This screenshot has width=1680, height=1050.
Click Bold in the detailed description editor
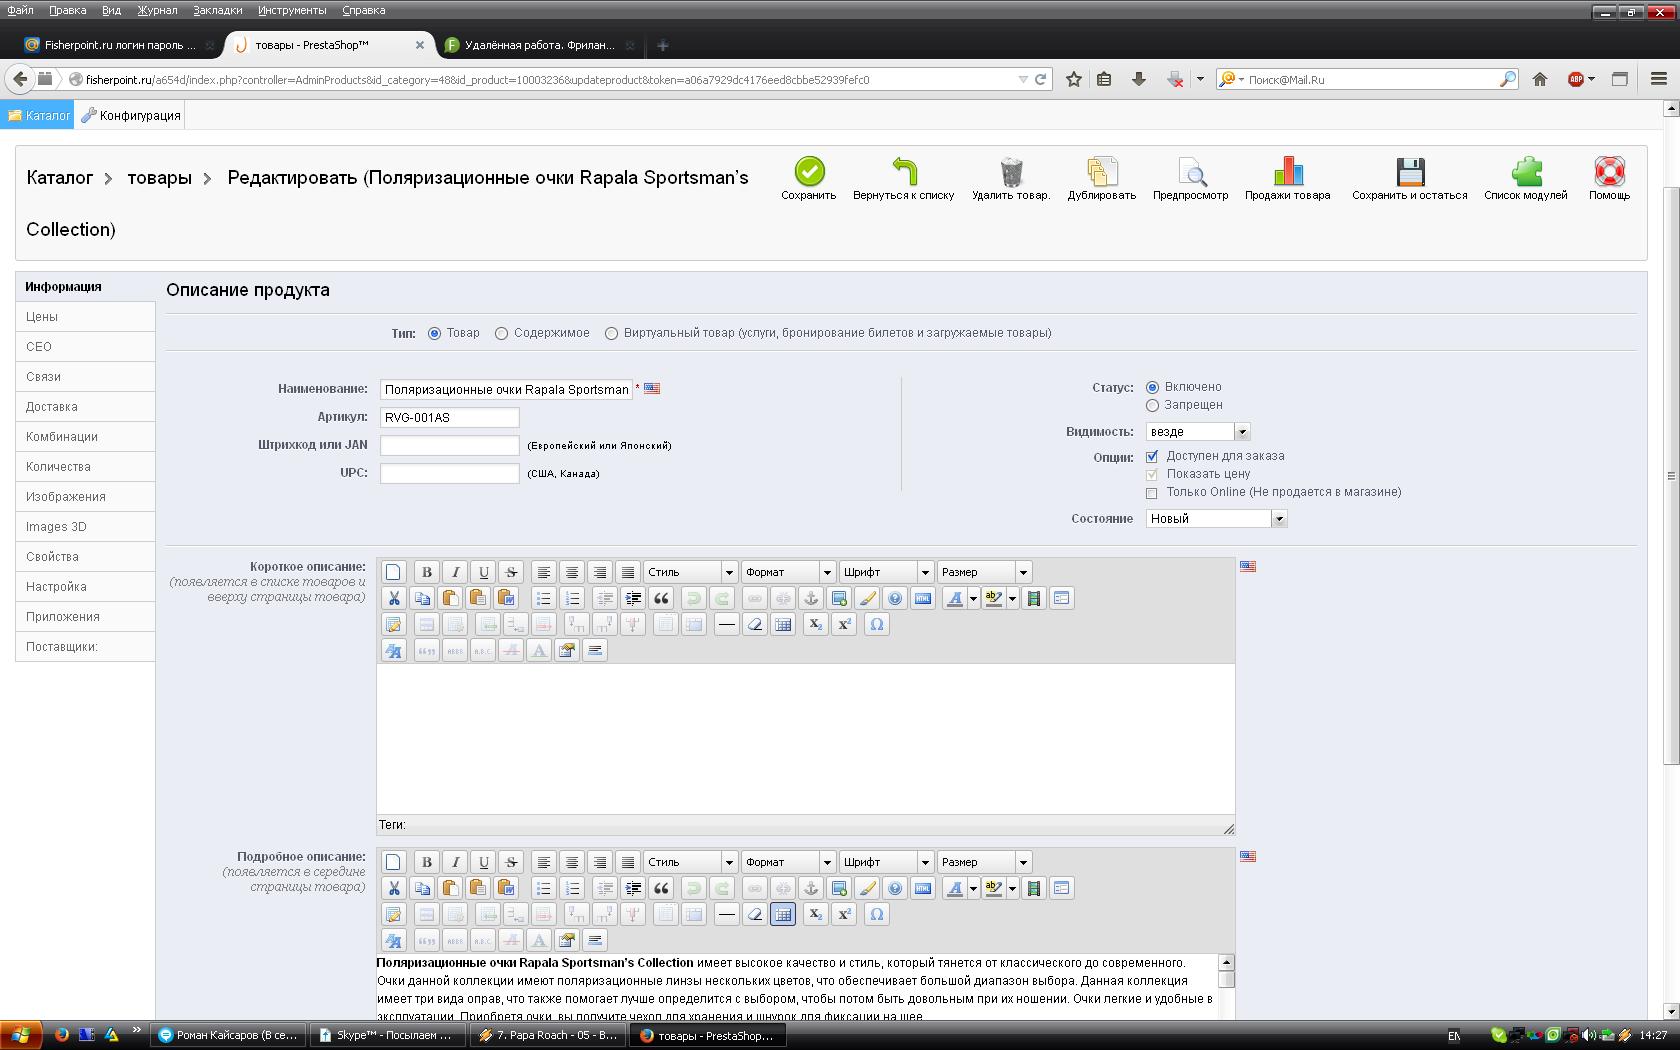427,862
